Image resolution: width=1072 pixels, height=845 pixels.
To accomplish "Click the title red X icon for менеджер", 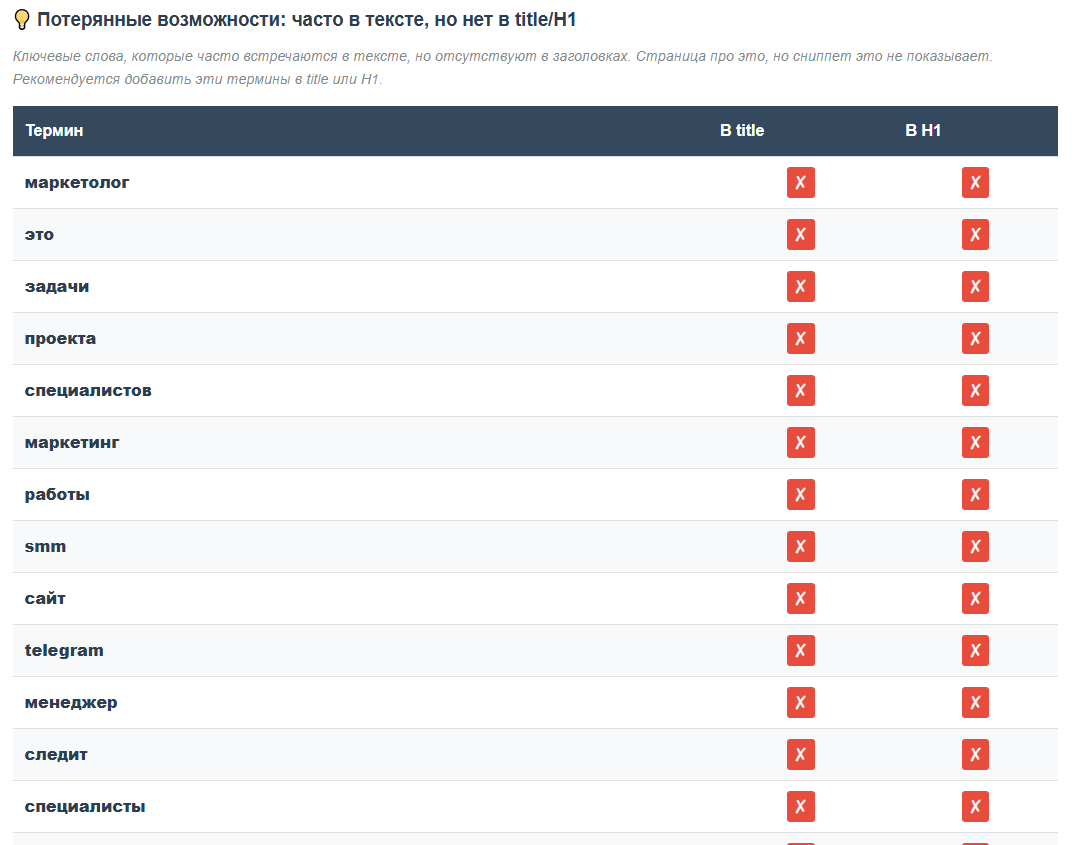I will [801, 702].
